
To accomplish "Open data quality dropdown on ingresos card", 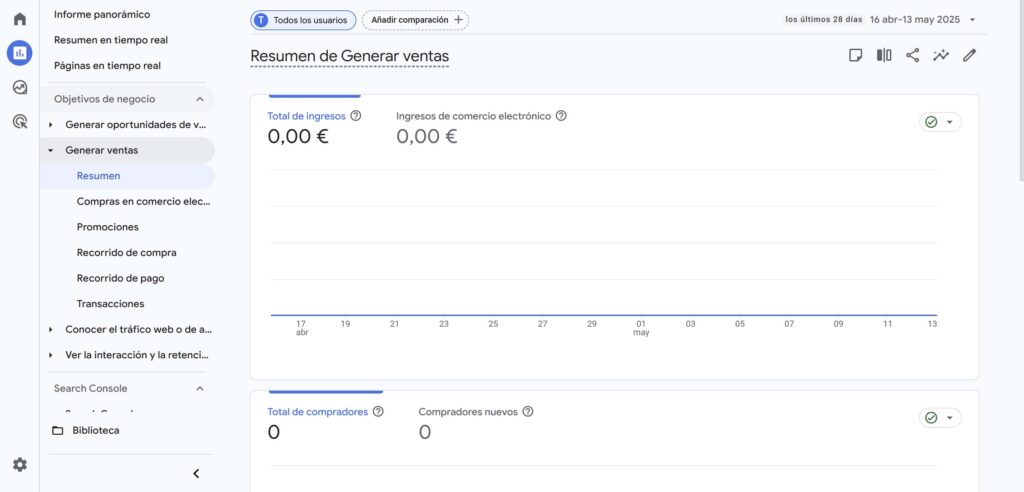I will click(x=940, y=122).
